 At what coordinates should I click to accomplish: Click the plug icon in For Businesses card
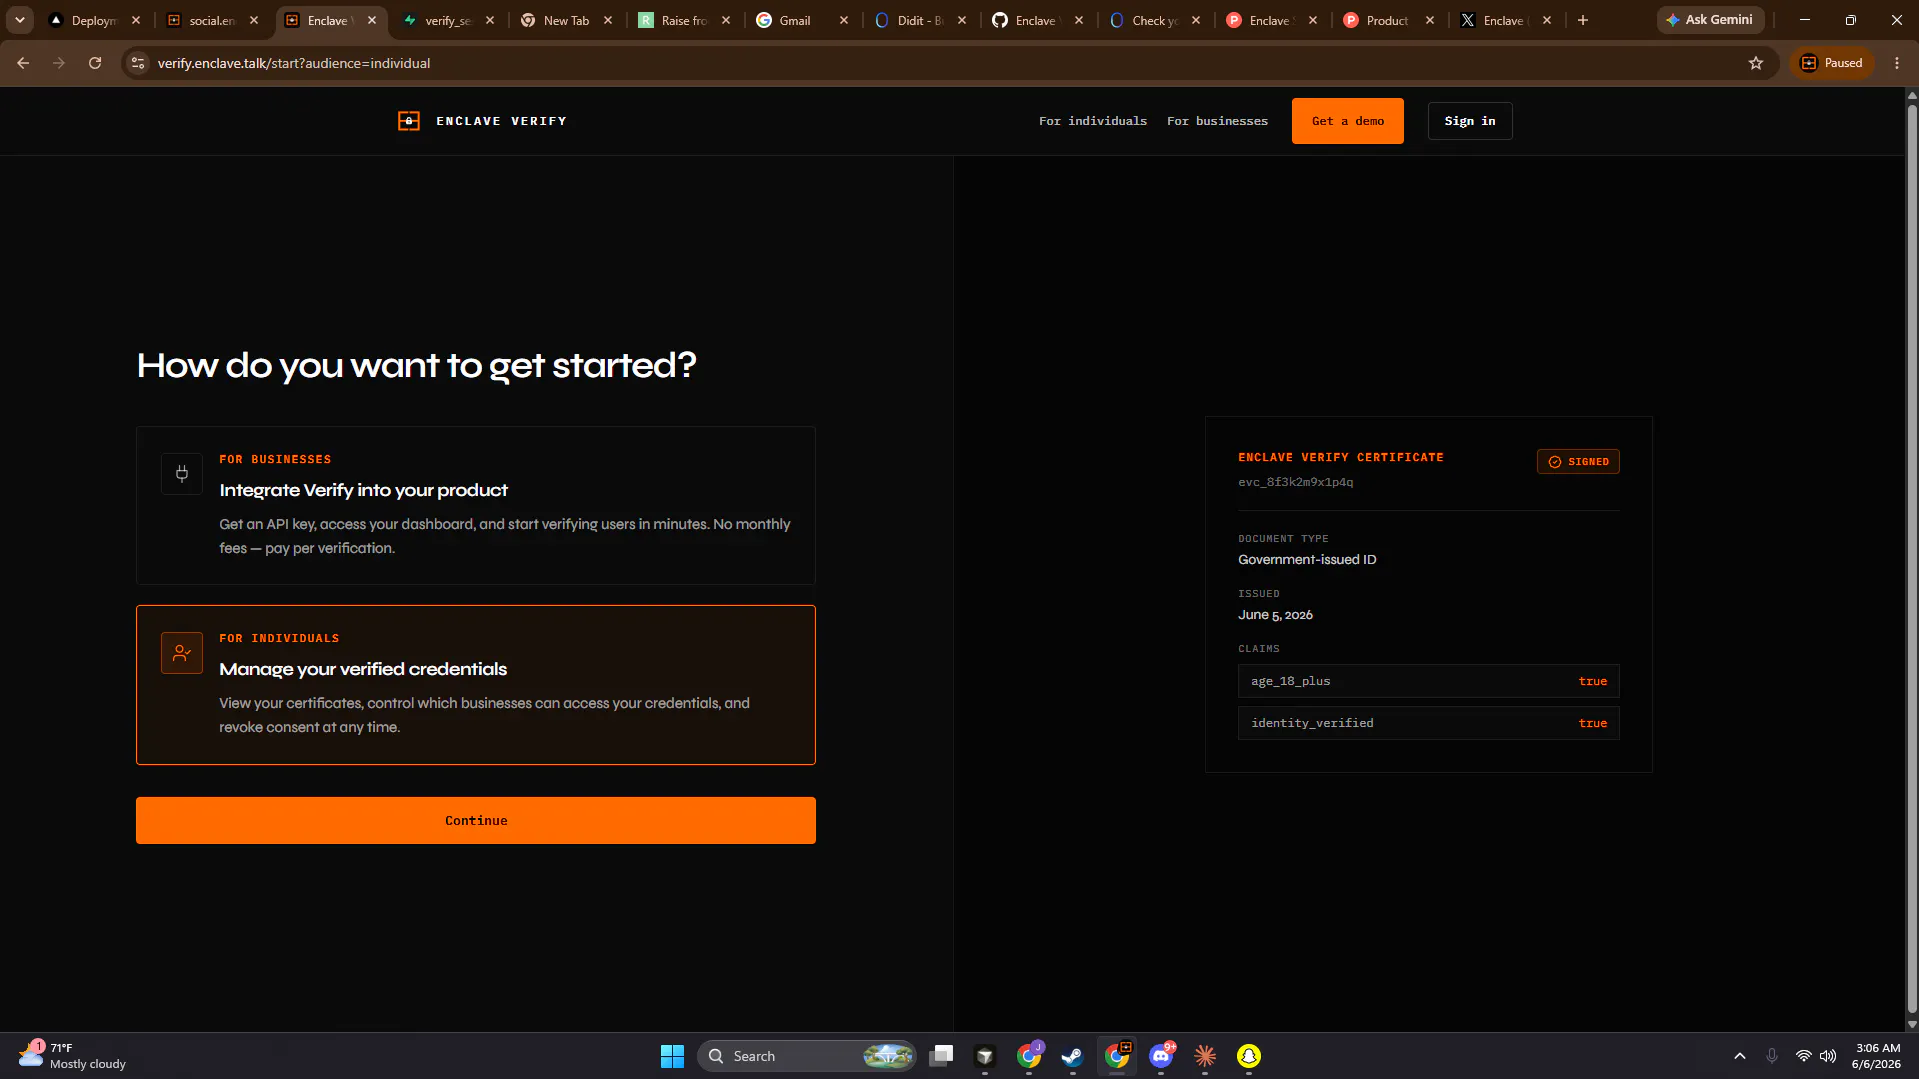(x=182, y=474)
